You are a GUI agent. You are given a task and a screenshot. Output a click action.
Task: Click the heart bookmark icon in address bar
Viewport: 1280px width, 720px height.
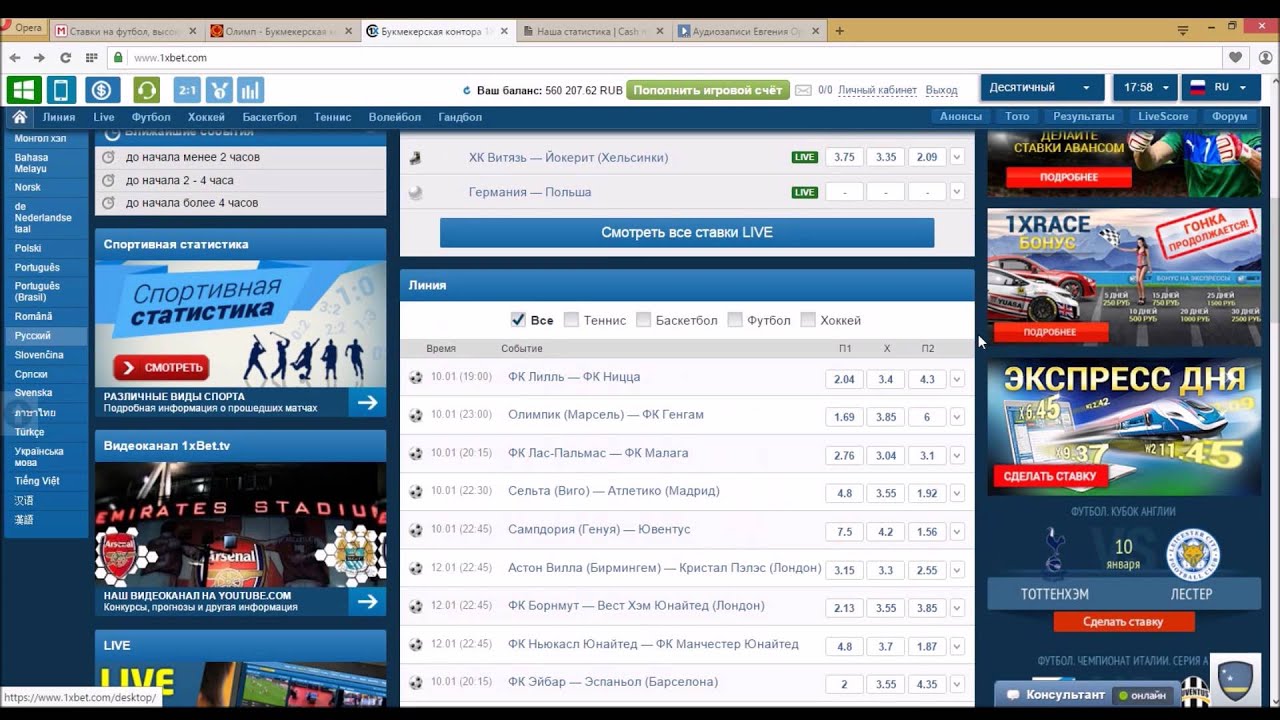pos(1236,58)
